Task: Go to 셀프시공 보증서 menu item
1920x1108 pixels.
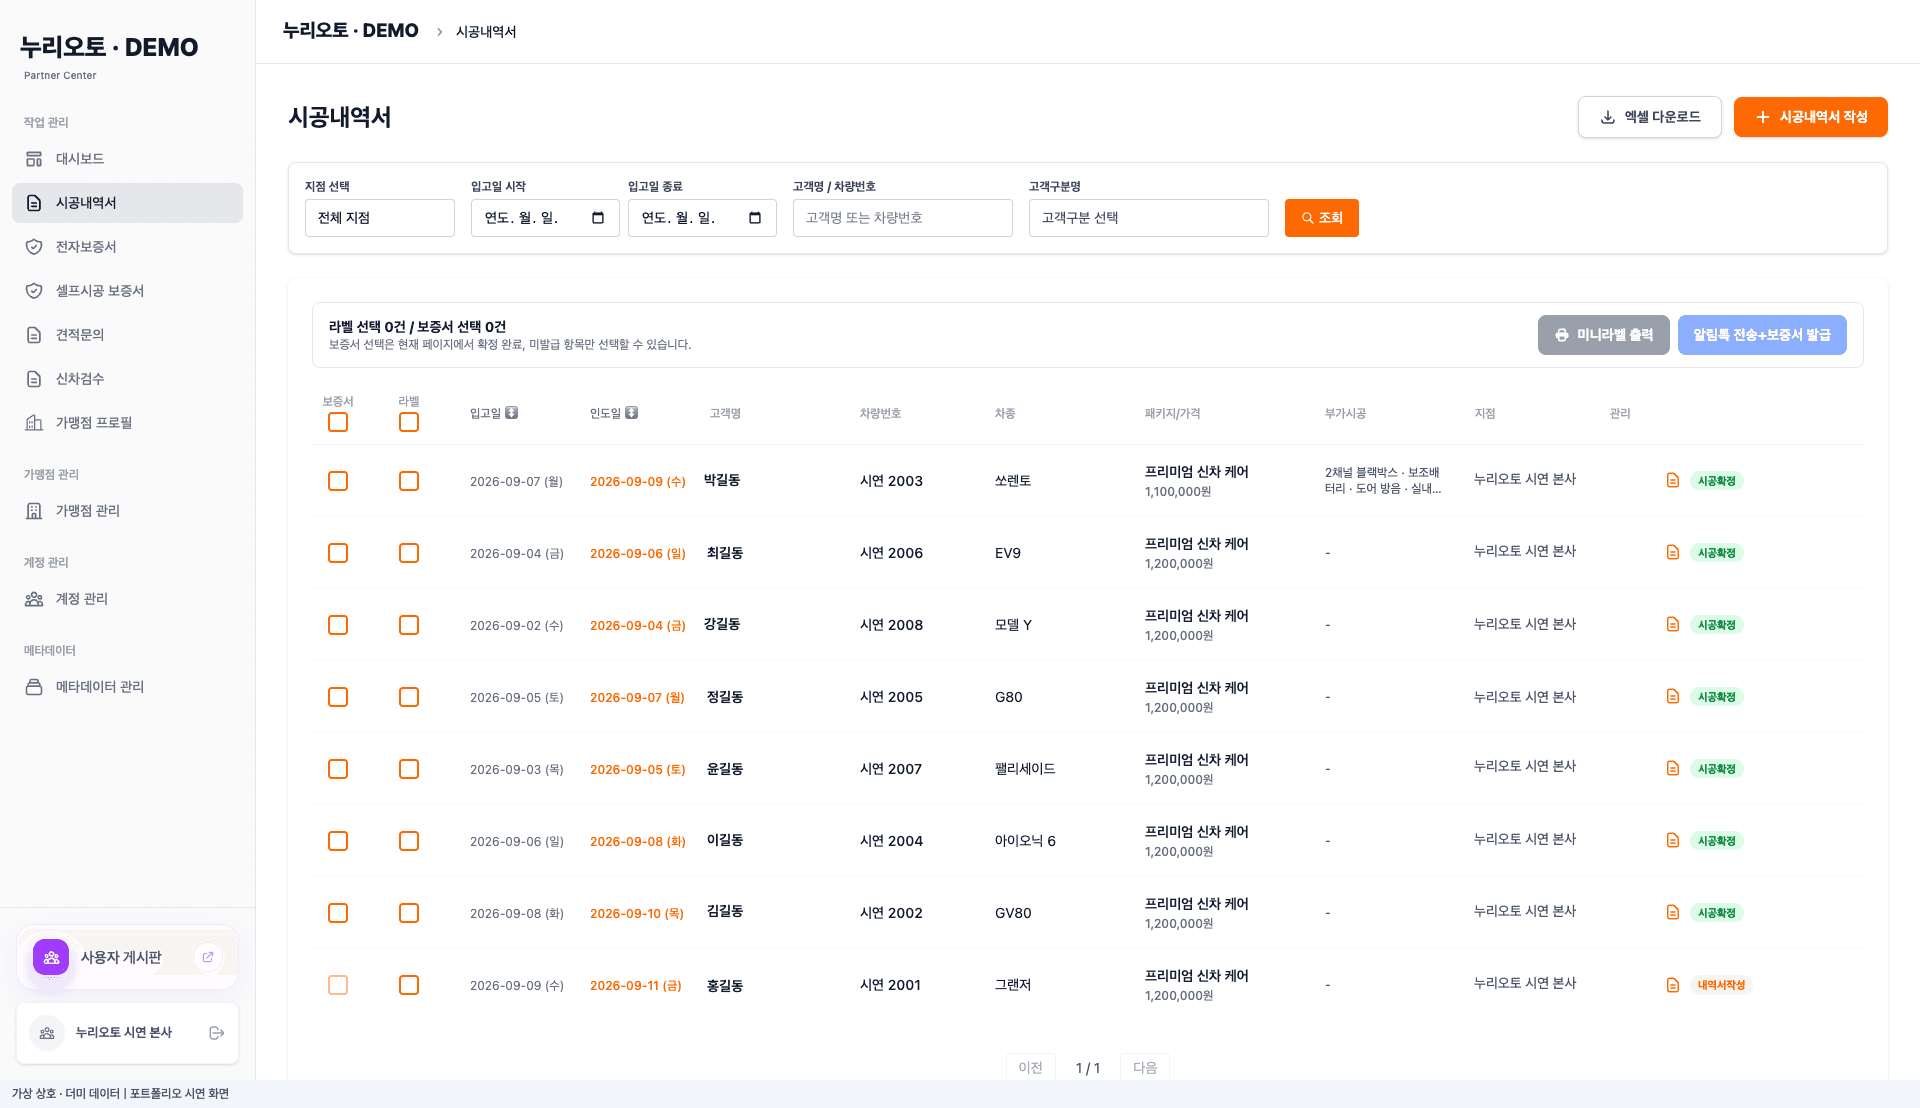Action: [127, 291]
